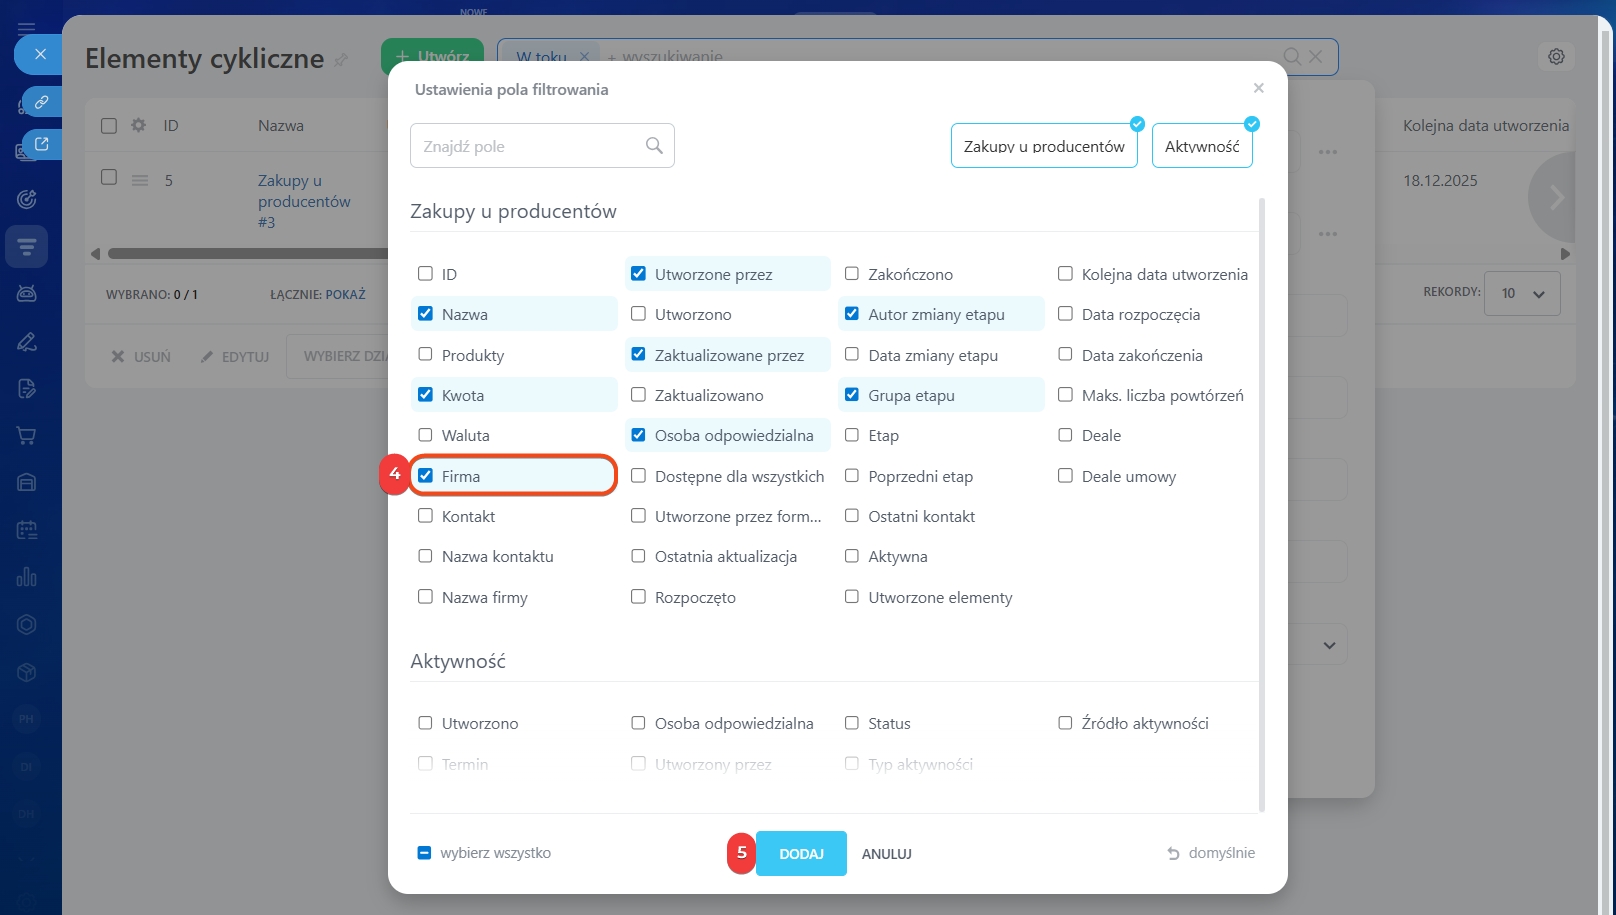Copy the link via the chain icon tab
1616x915 pixels.
click(41, 102)
